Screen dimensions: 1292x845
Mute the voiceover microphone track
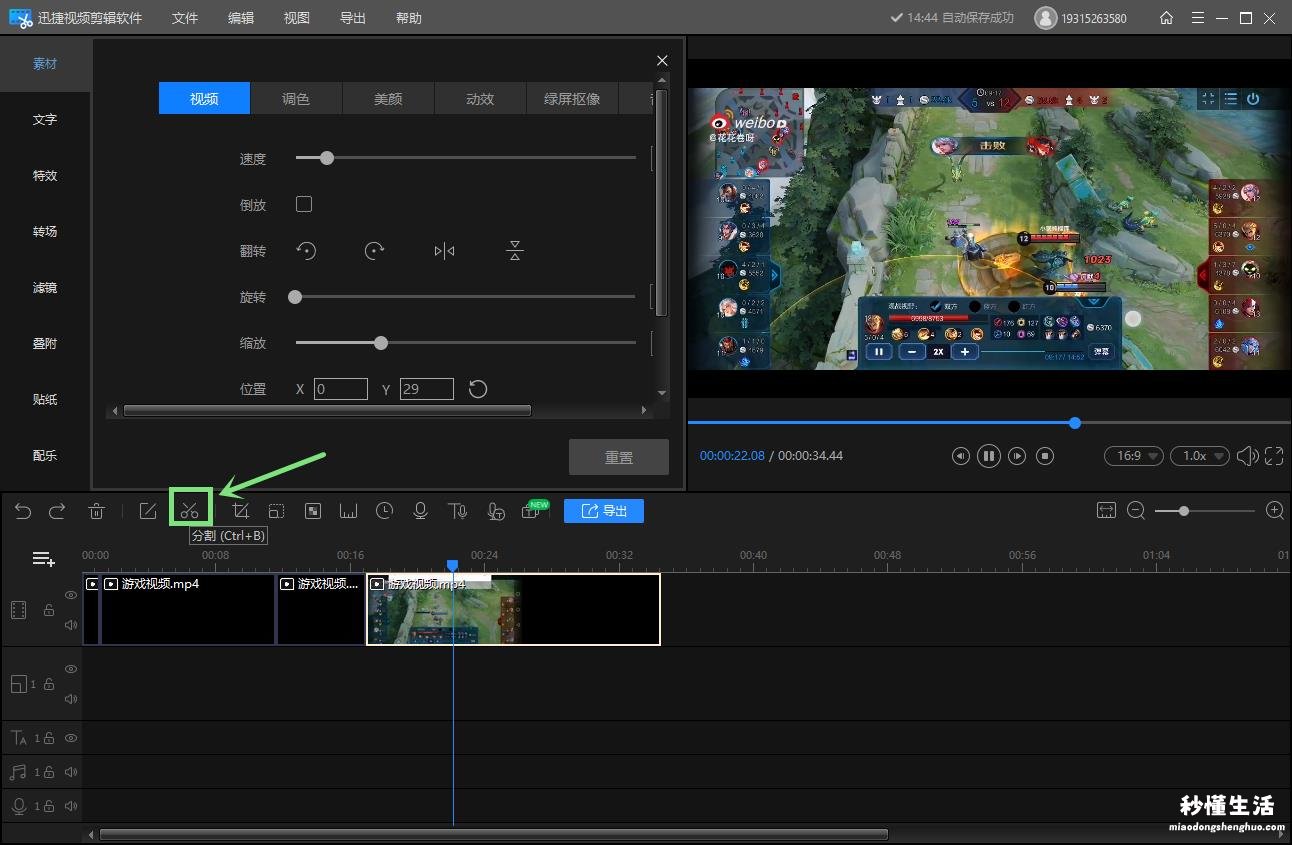pos(71,806)
